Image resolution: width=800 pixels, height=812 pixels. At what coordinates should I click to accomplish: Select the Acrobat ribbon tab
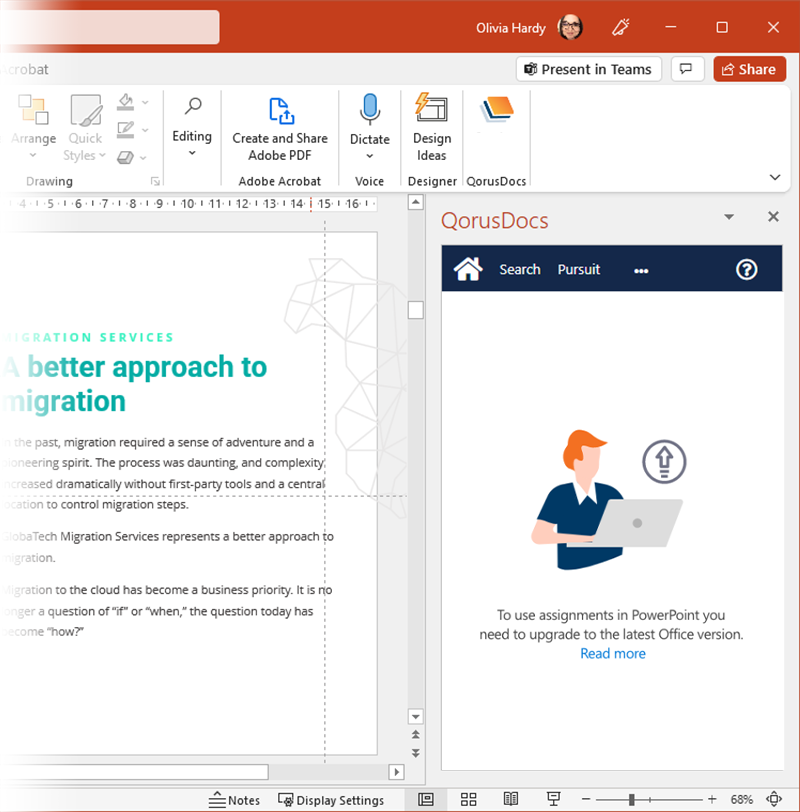click(24, 69)
